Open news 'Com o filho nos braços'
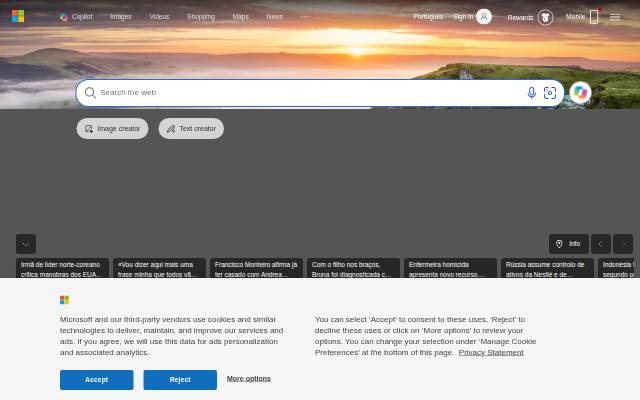 click(353, 268)
